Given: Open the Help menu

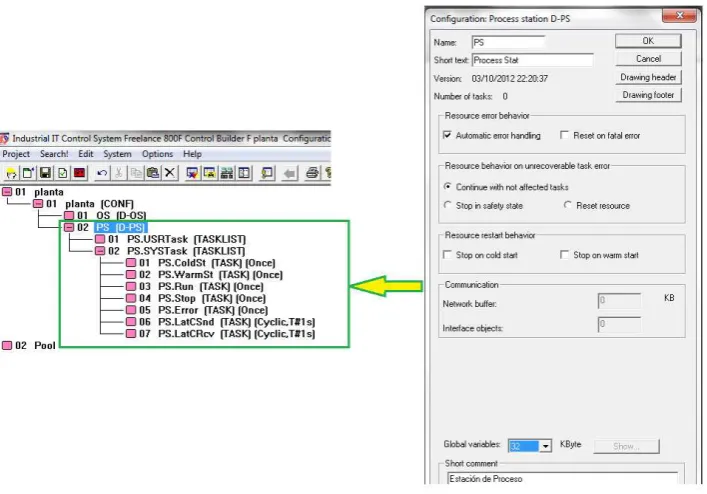Looking at the screenshot, I should 192,154.
